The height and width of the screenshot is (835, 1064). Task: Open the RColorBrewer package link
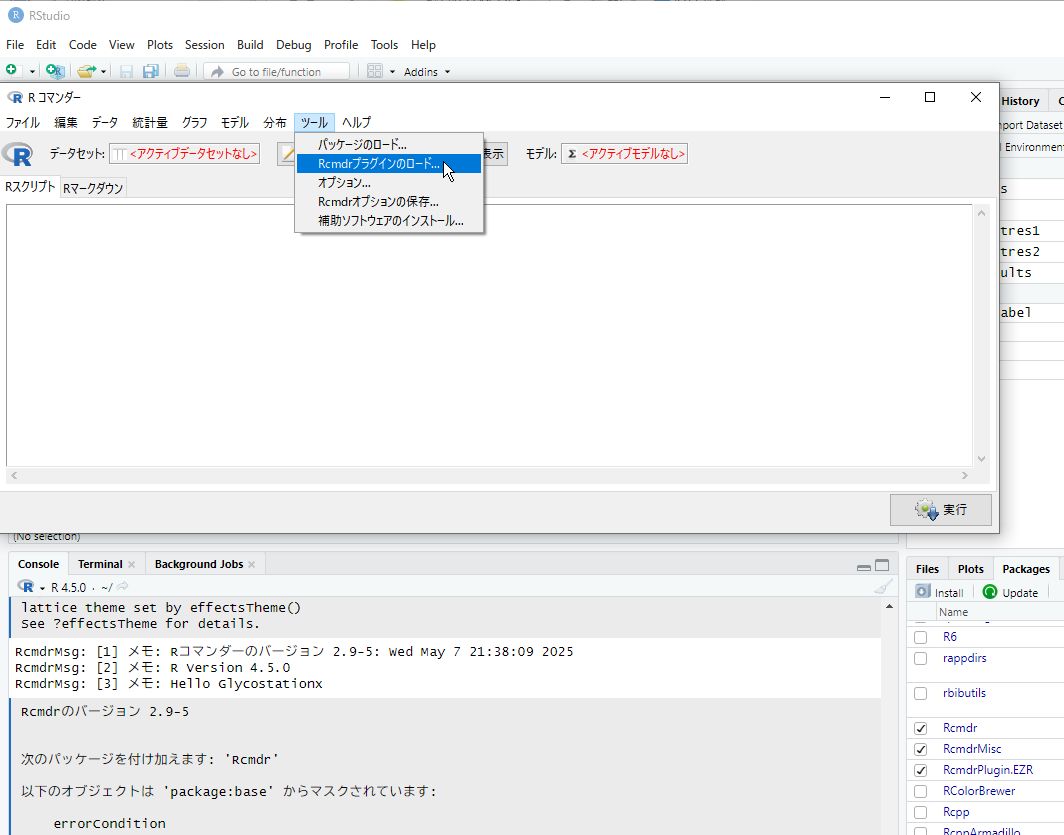click(x=979, y=792)
